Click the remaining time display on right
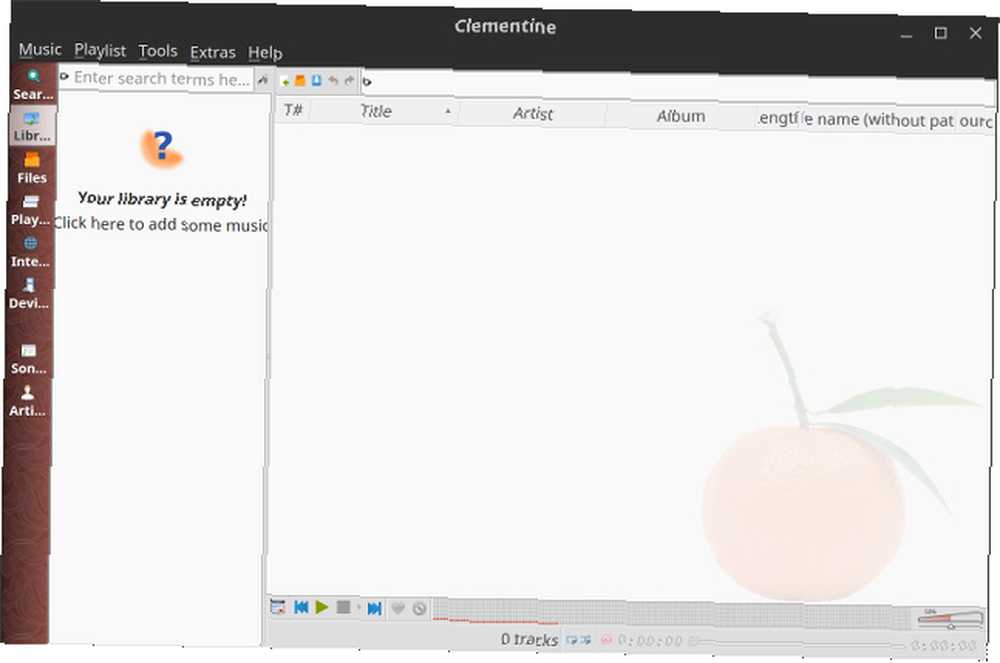 pos(943,646)
